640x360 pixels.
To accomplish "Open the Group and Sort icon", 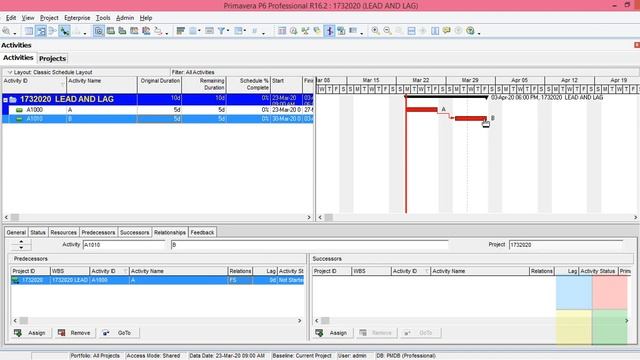I will (x=238, y=31).
